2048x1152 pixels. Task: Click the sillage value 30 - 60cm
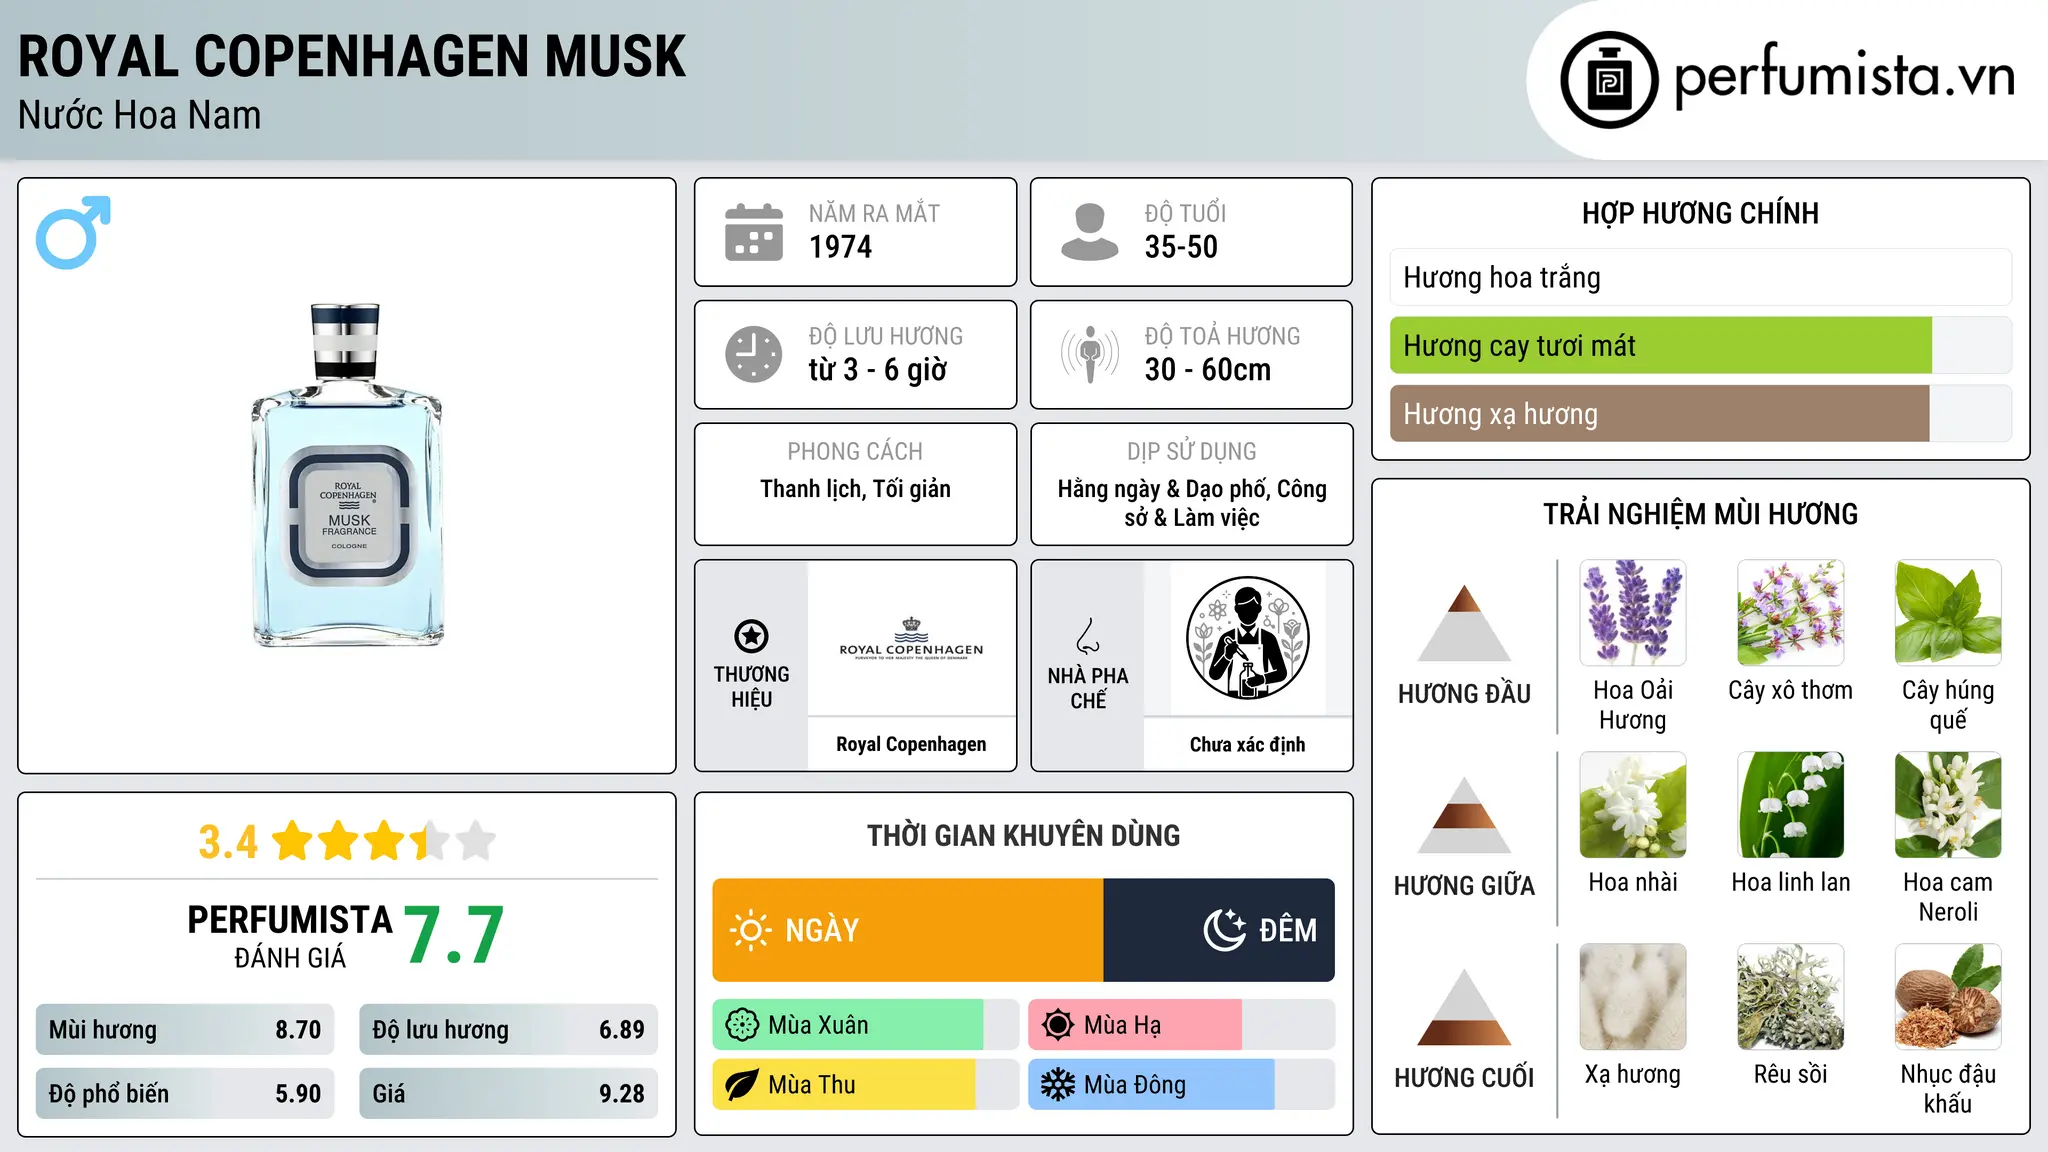[1208, 370]
